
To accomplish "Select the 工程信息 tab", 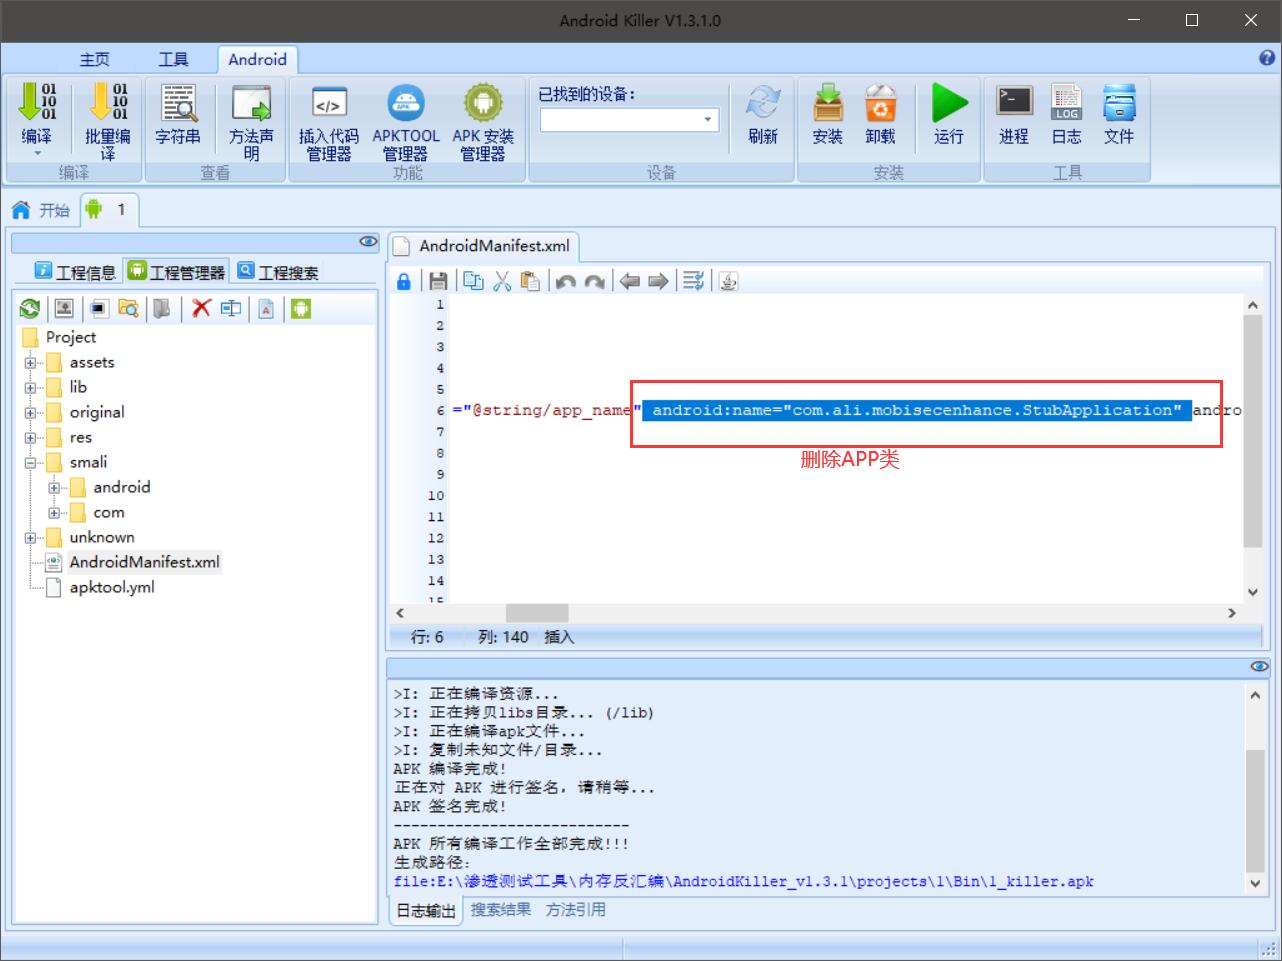I will [75, 271].
